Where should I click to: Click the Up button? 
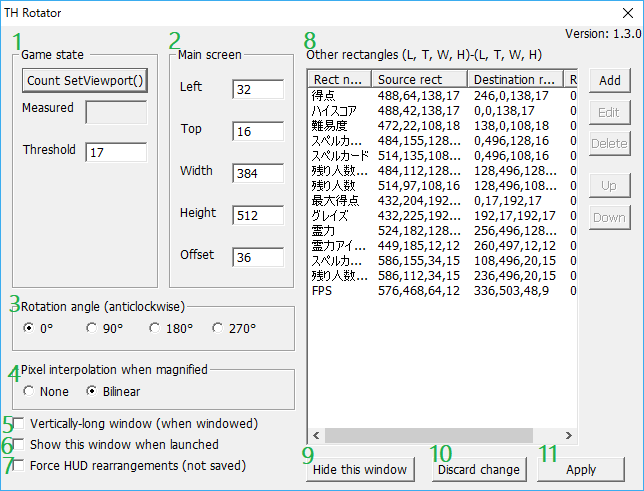point(610,186)
